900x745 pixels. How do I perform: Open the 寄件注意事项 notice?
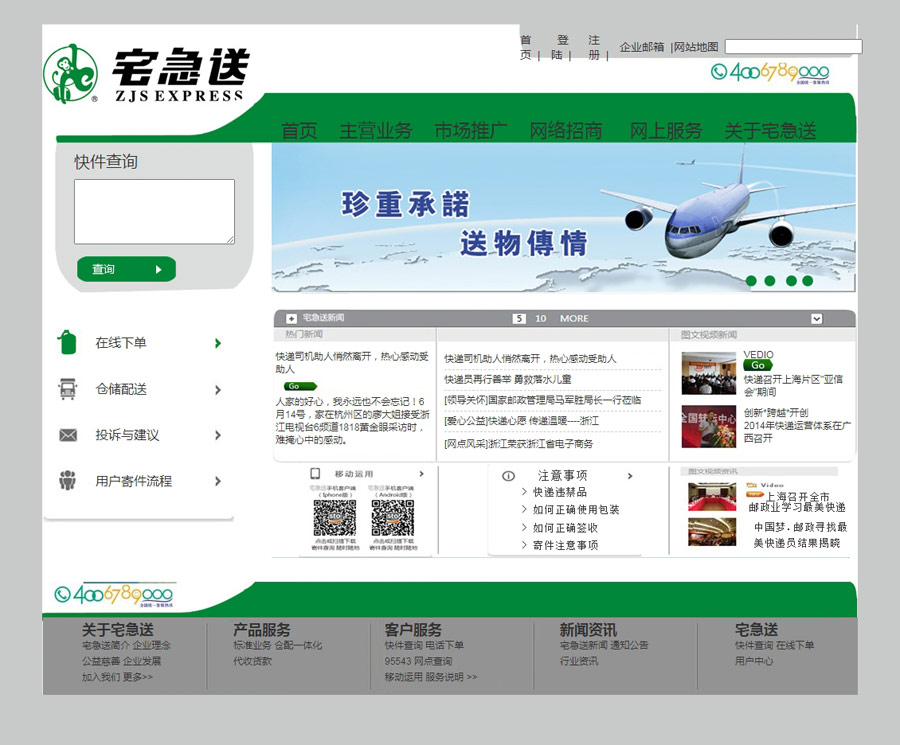coord(565,545)
